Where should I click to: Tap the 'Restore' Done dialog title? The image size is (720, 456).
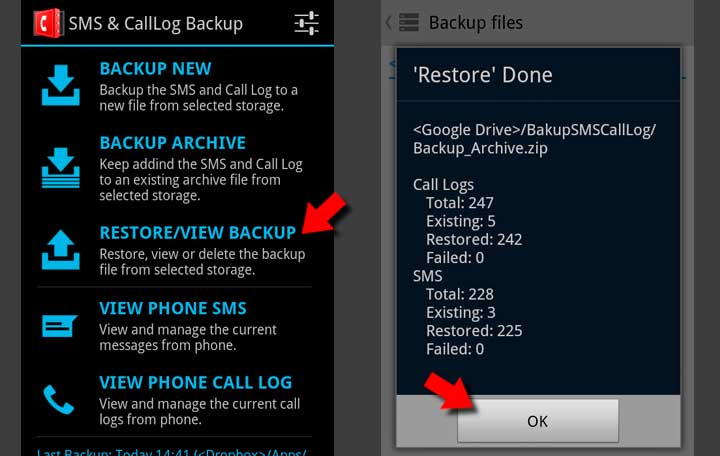[483, 75]
